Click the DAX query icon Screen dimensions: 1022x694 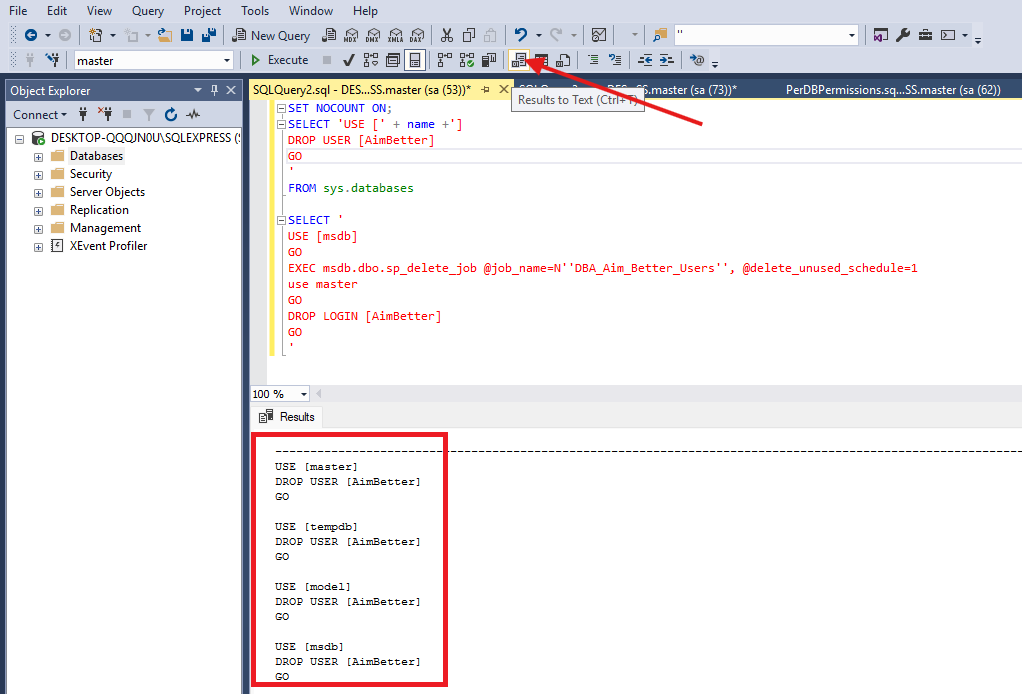click(x=417, y=35)
